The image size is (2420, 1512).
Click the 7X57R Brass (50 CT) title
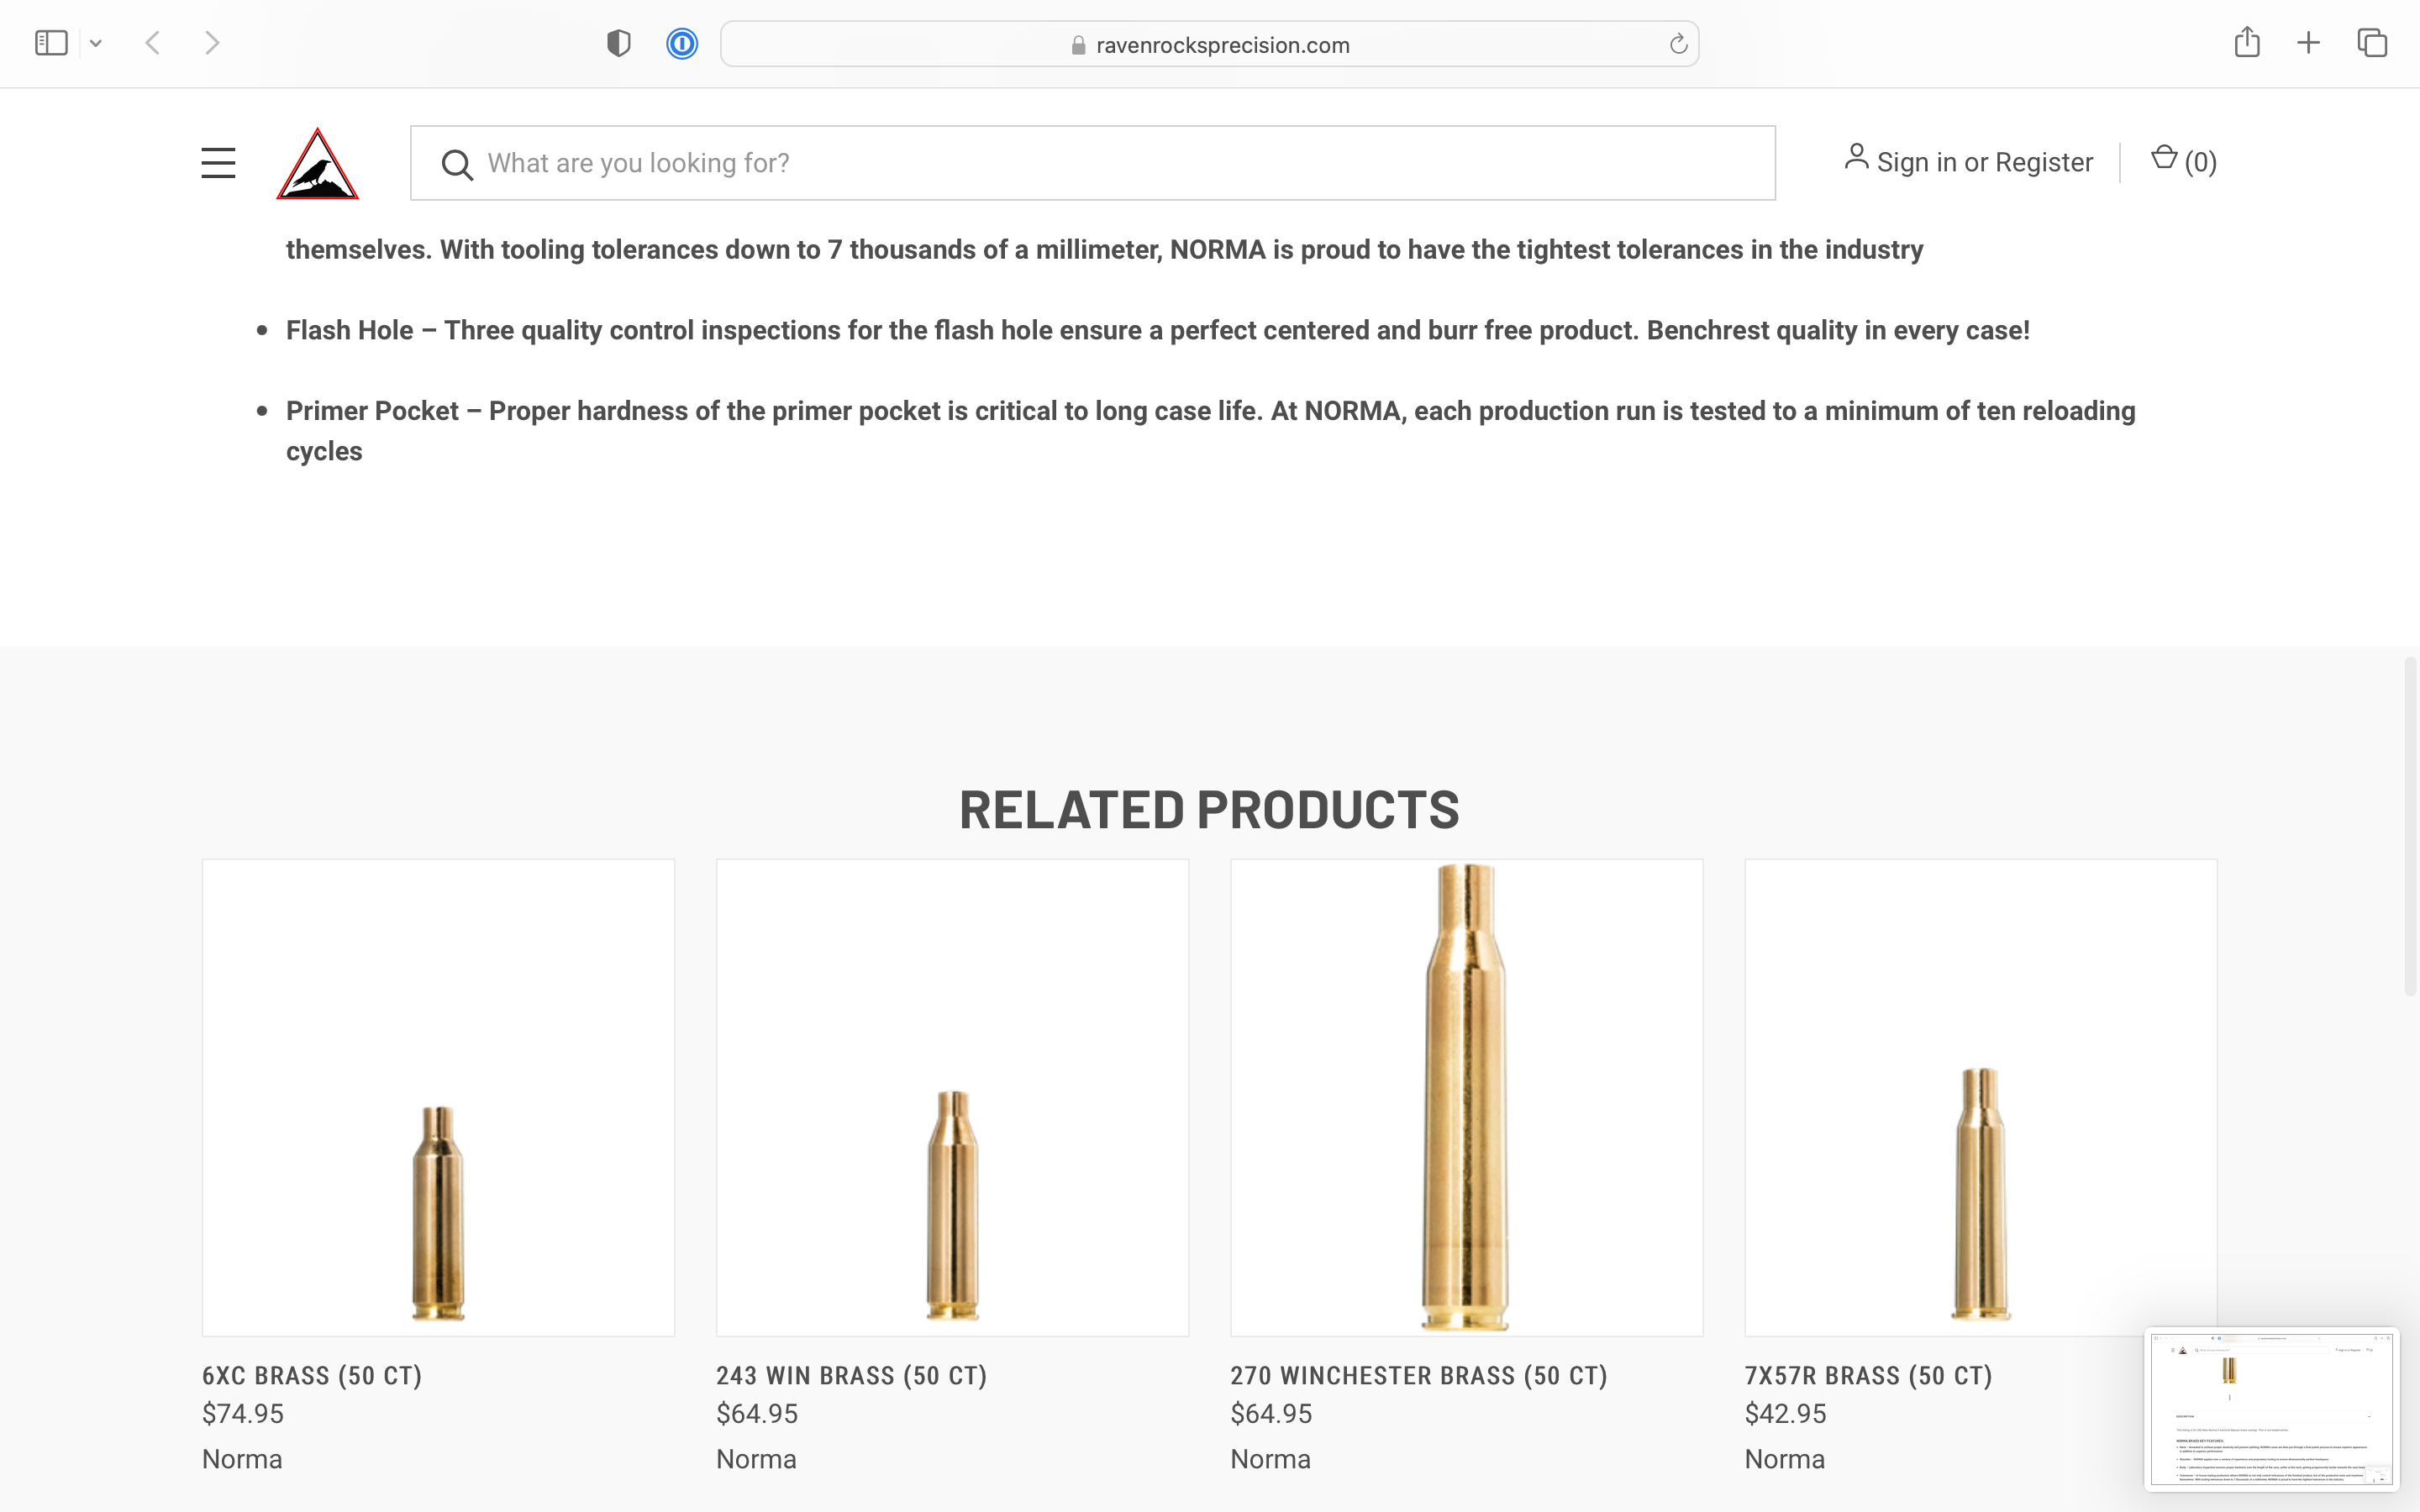click(1868, 1375)
